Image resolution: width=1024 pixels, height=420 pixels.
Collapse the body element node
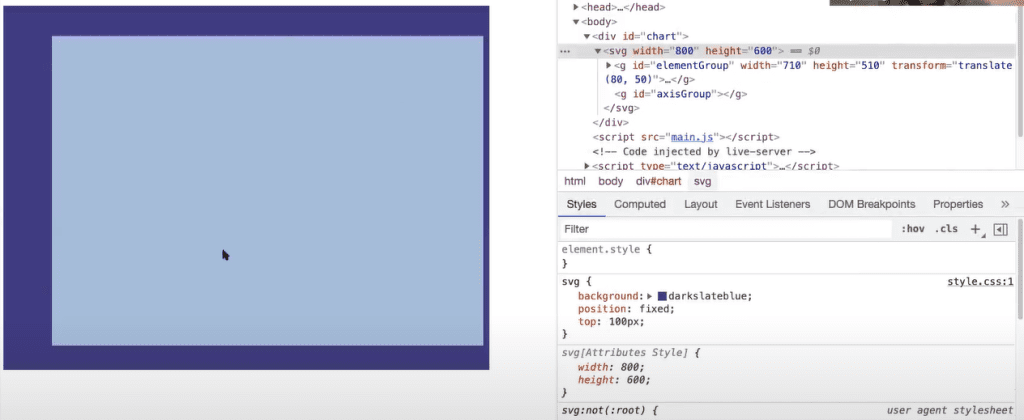(x=576, y=22)
